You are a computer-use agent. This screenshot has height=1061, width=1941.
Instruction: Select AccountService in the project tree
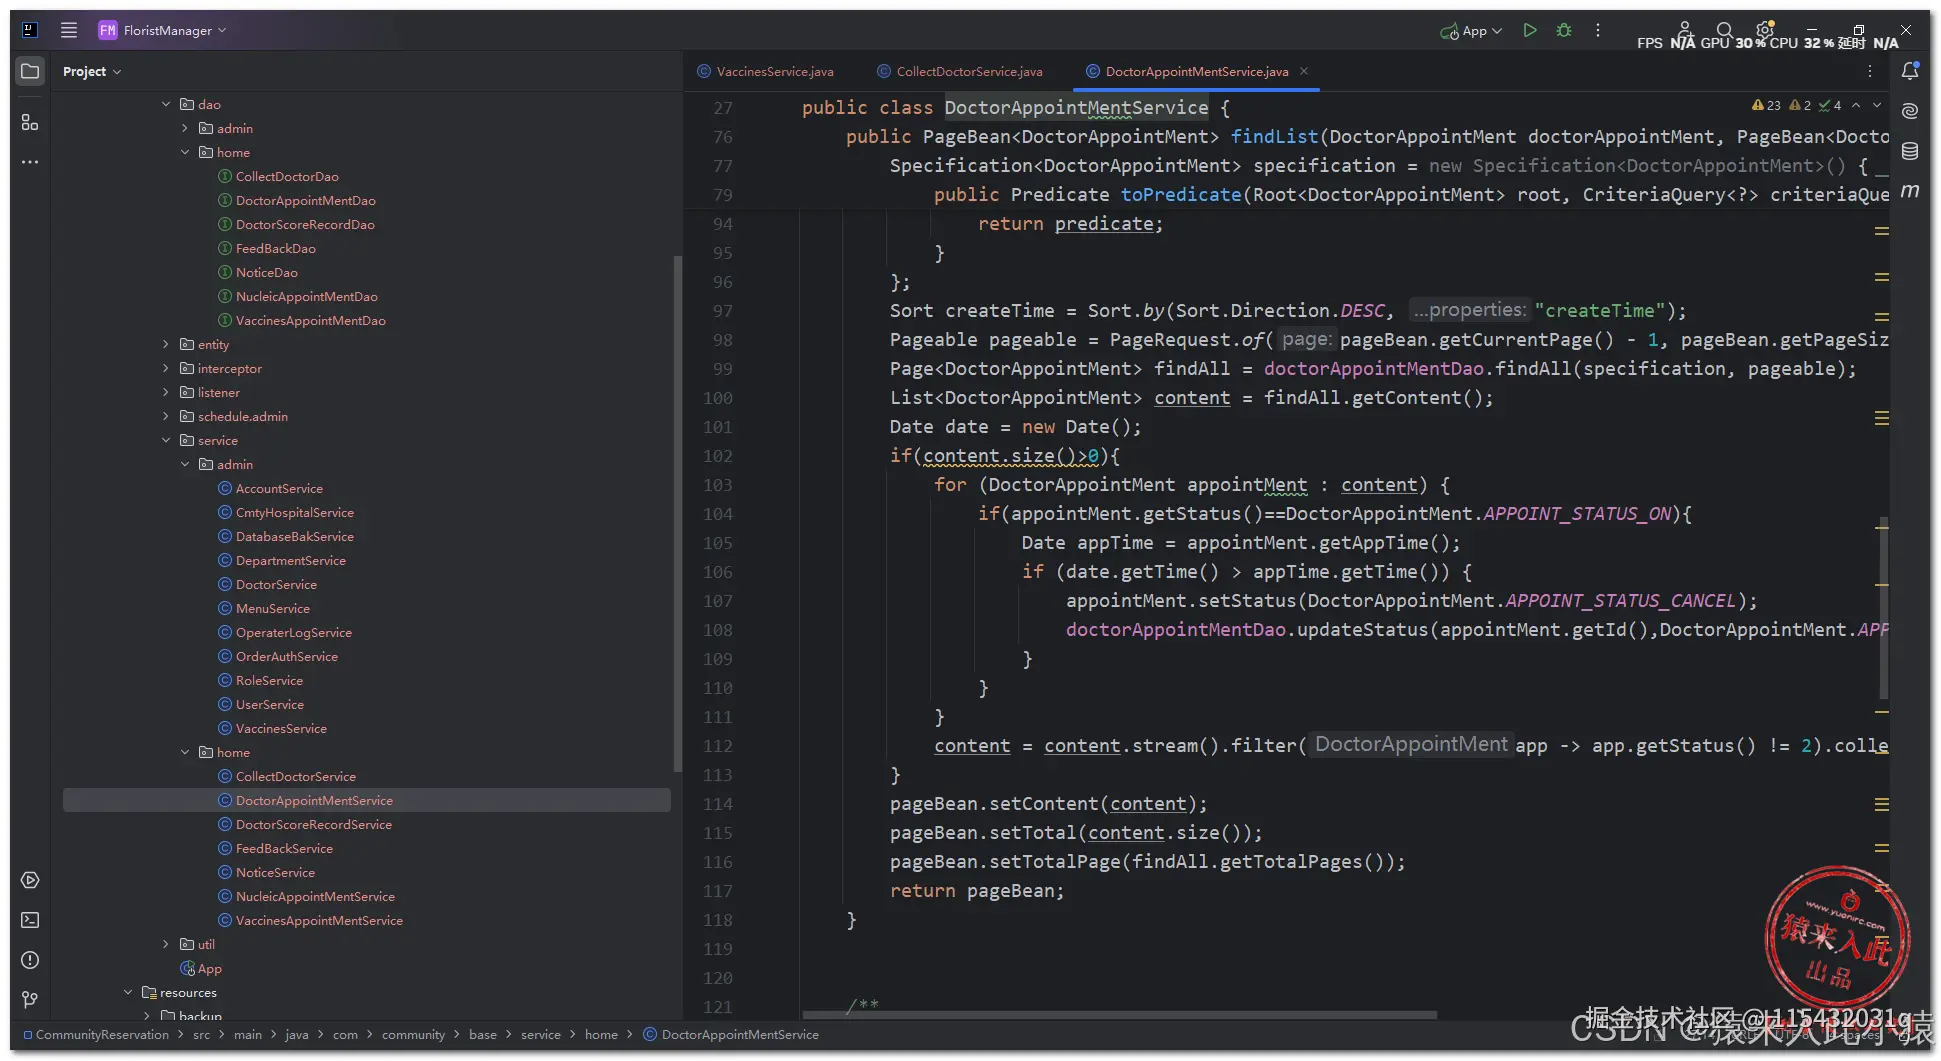(x=279, y=488)
